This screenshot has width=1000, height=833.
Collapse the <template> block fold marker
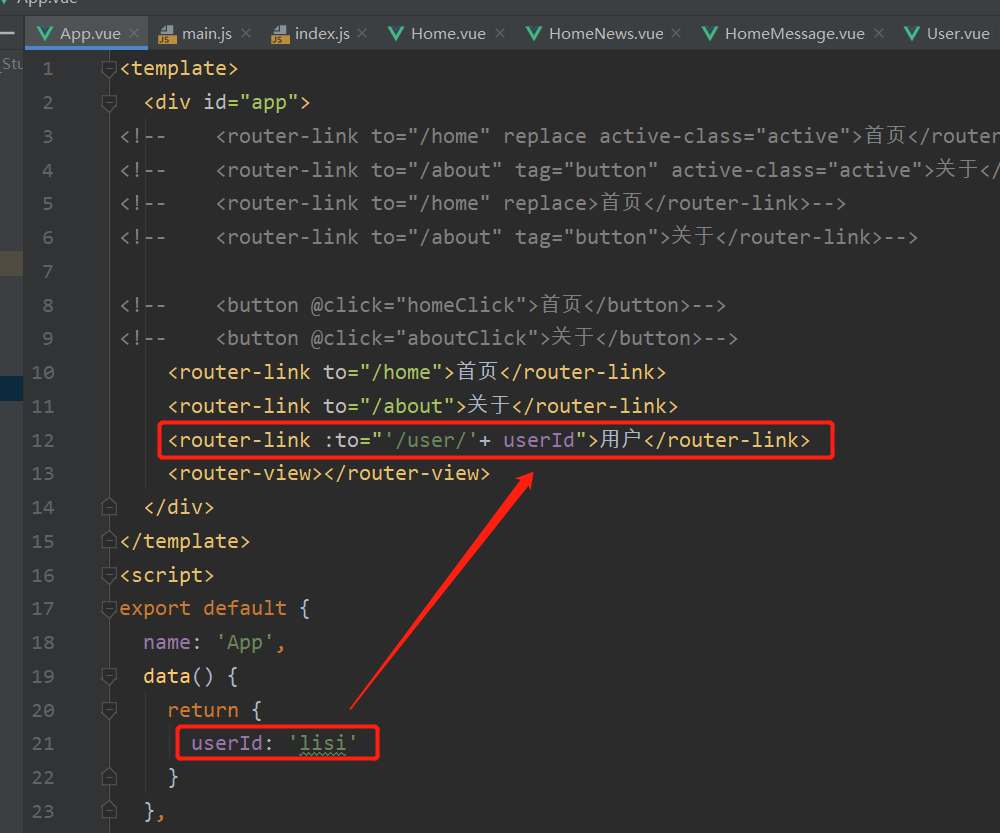(109, 68)
